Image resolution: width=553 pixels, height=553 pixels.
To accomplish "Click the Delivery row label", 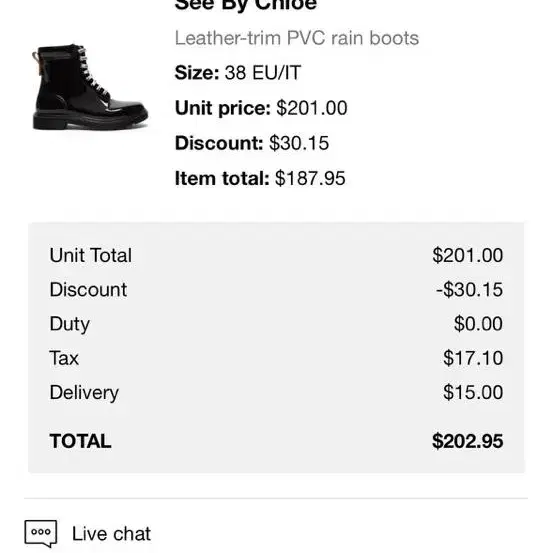I will click(84, 393).
